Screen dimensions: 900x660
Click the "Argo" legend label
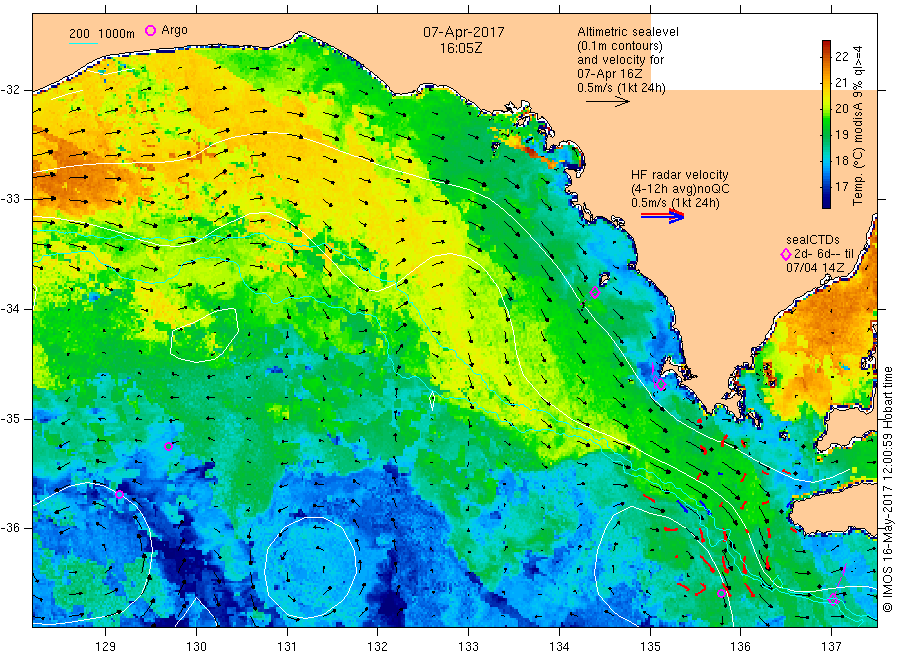click(174, 30)
